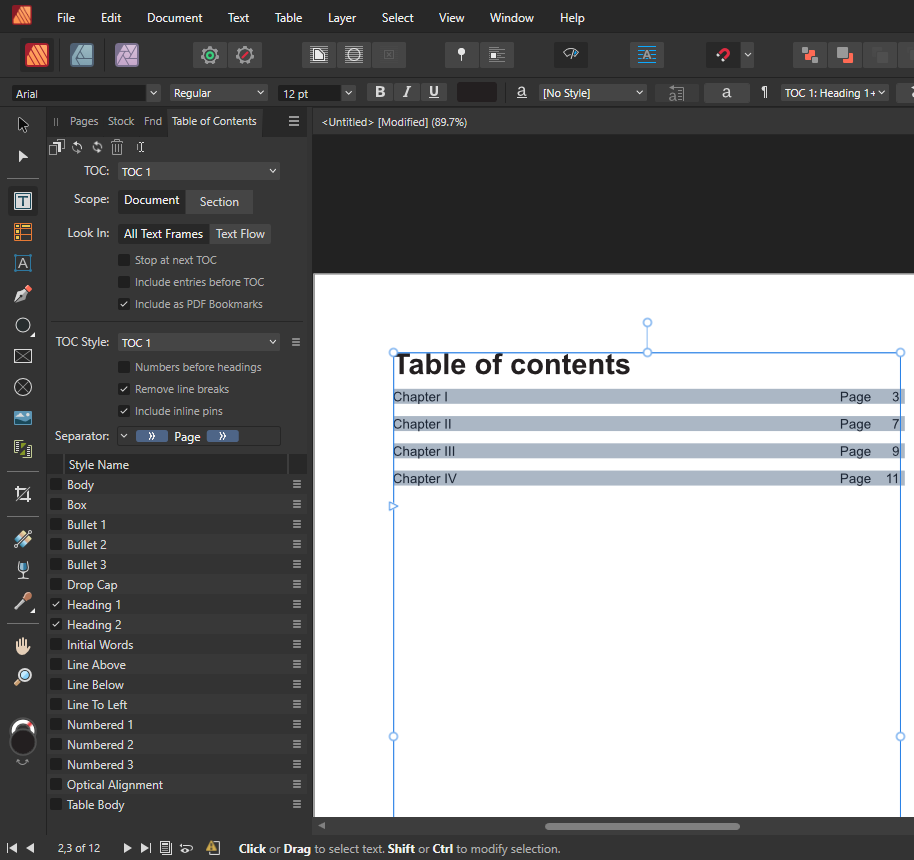
Task: Tick the Body style checkbox
Action: 56,485
